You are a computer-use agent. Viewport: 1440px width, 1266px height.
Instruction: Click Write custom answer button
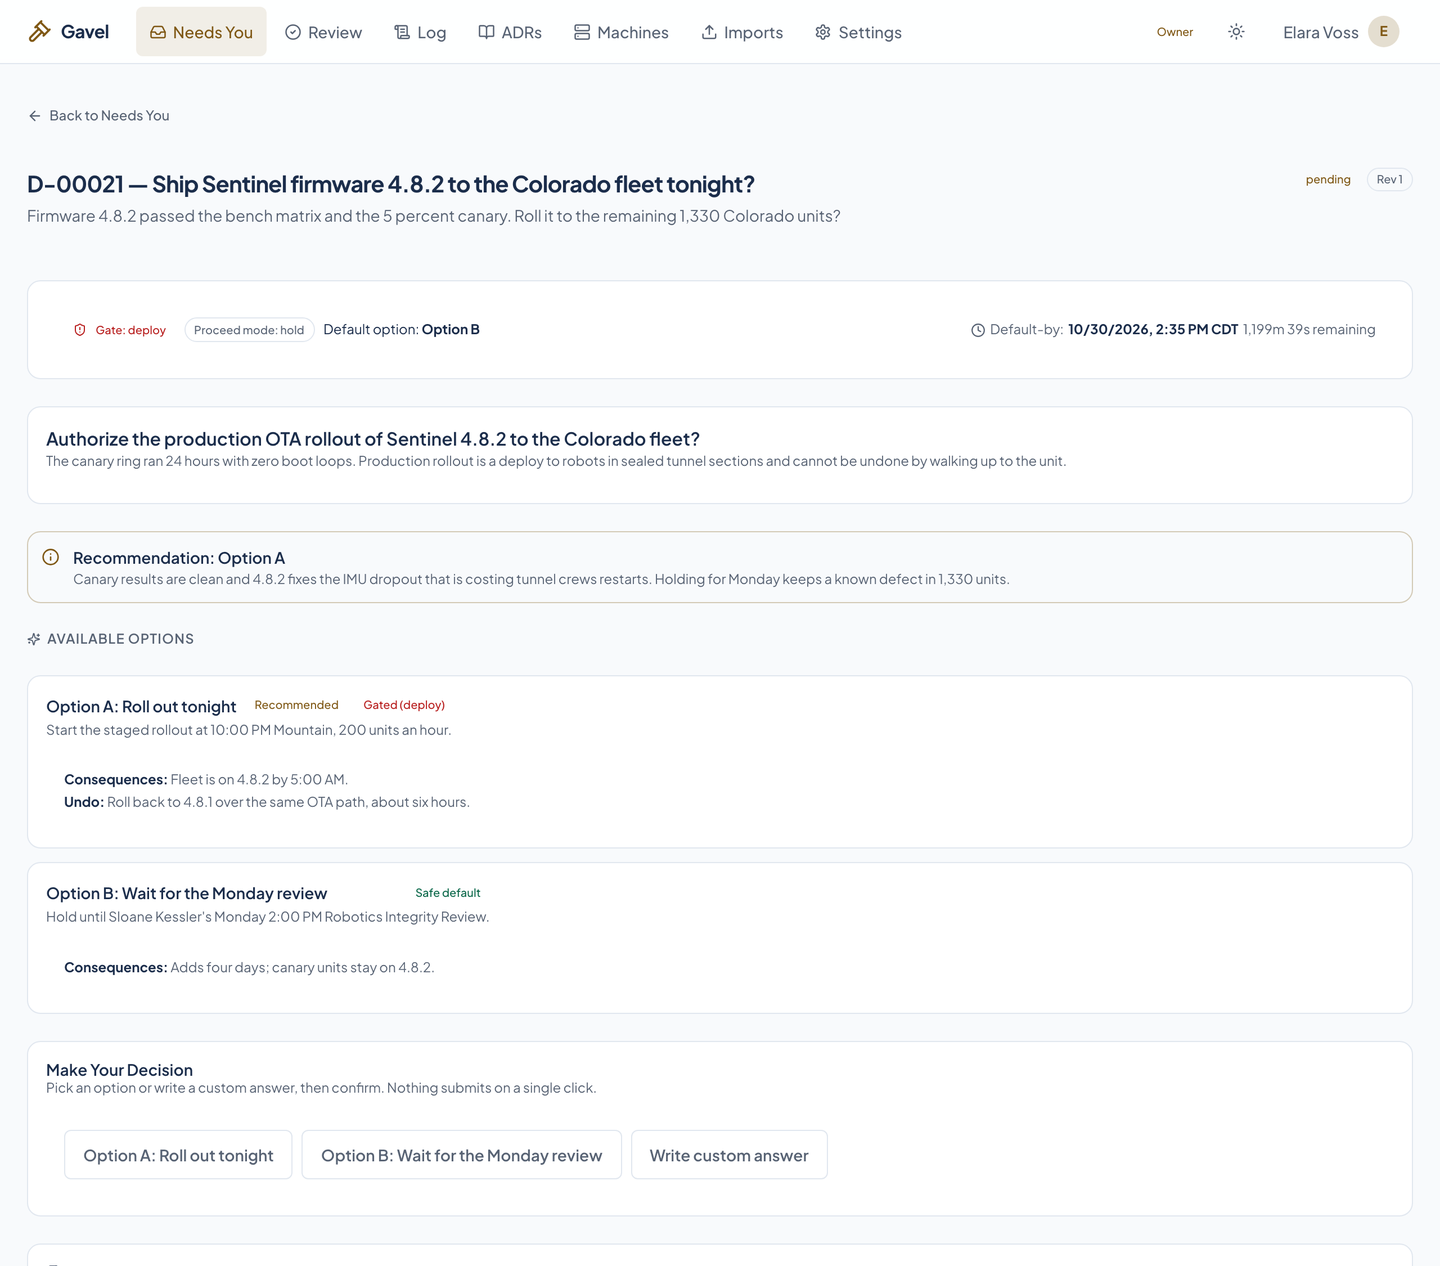pyautogui.click(x=729, y=1155)
